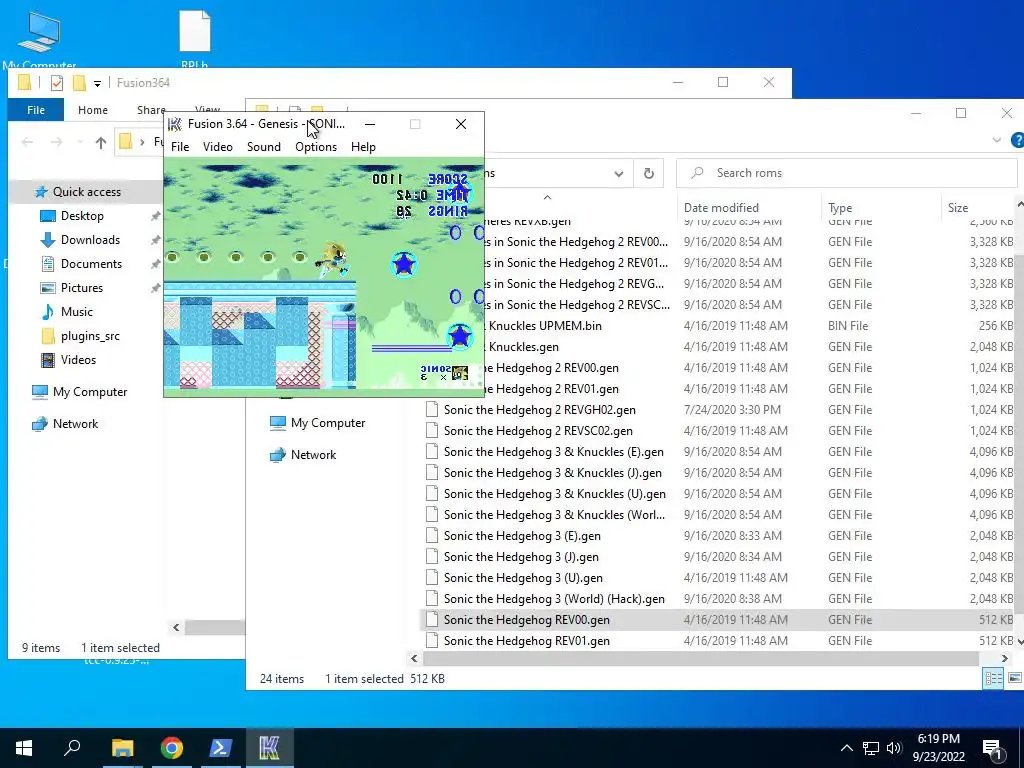This screenshot has height=768, width=1024.
Task: Click the File tab in Fusion364 explorer window
Action: coord(36,110)
